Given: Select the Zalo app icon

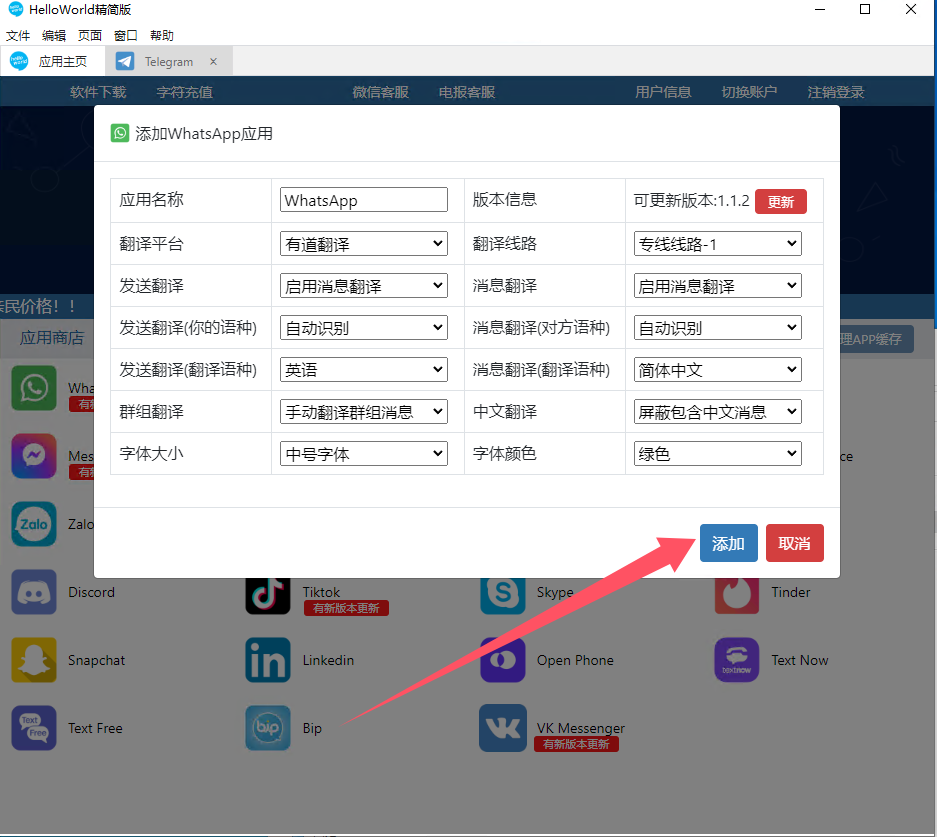Looking at the screenshot, I should tap(34, 525).
